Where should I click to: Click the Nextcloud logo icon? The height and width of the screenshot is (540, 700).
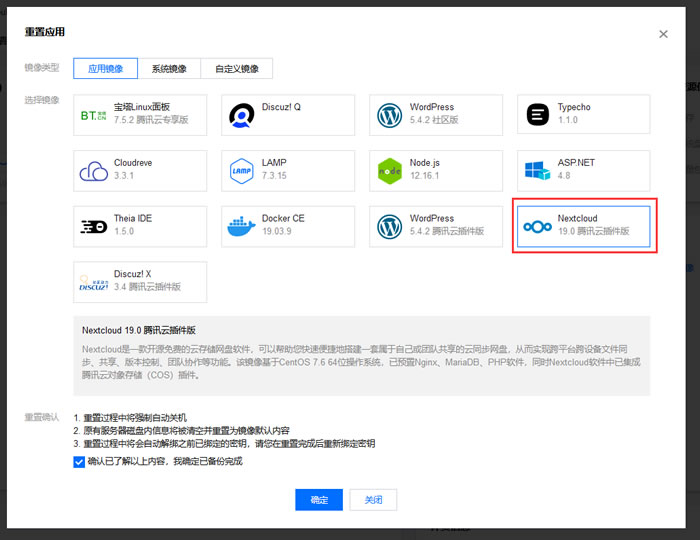click(538, 227)
